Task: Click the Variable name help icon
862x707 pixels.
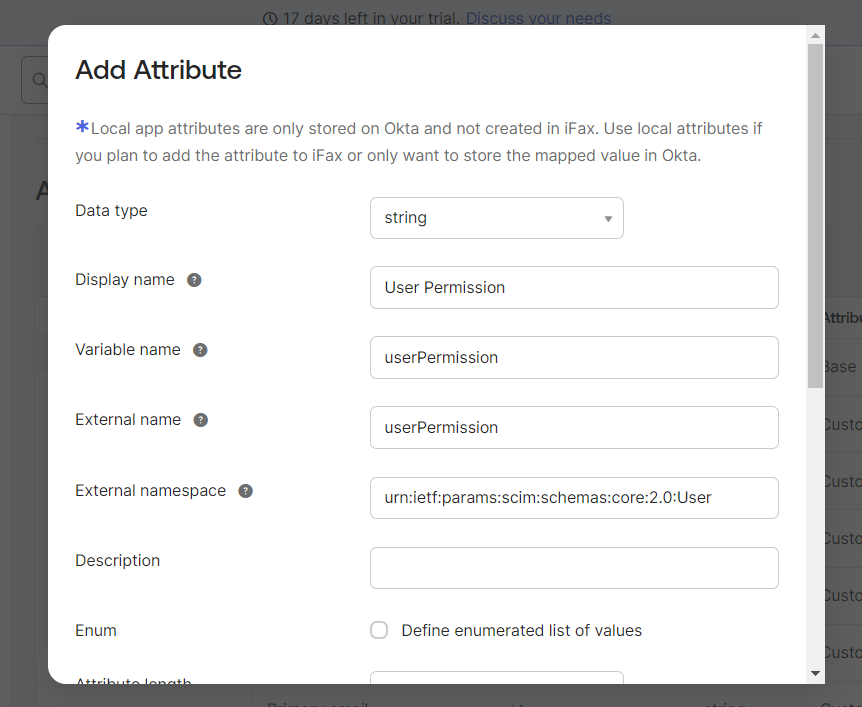Action: tap(200, 350)
